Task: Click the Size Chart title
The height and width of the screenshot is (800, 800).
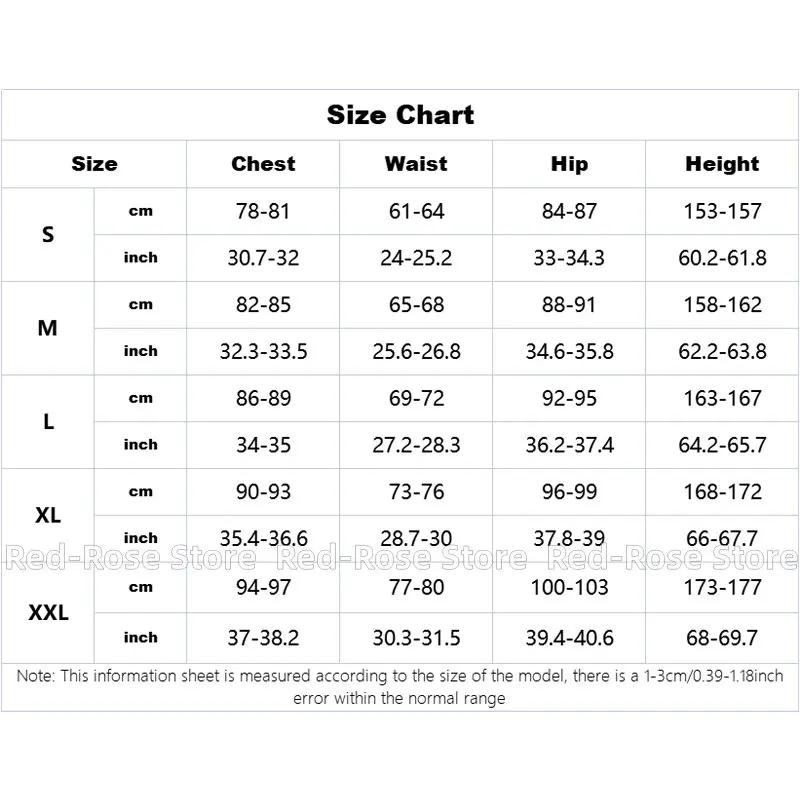Action: click(x=400, y=115)
